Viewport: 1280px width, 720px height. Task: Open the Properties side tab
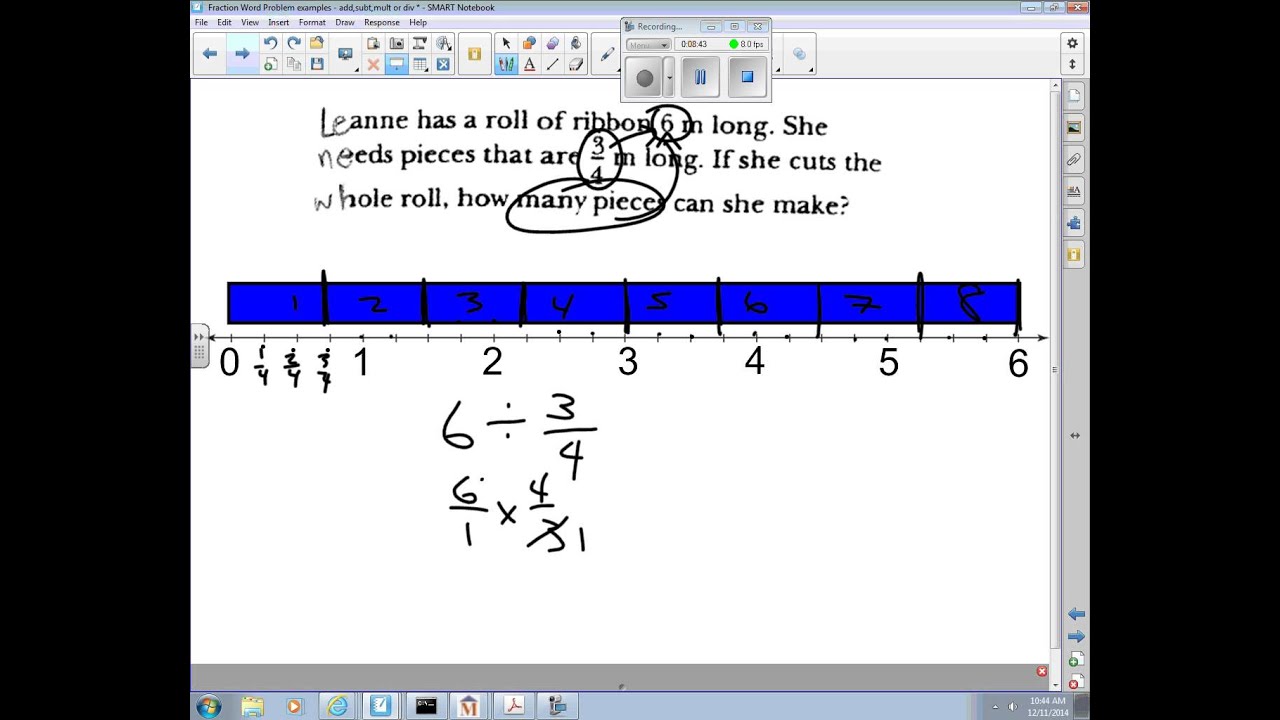[1074, 191]
